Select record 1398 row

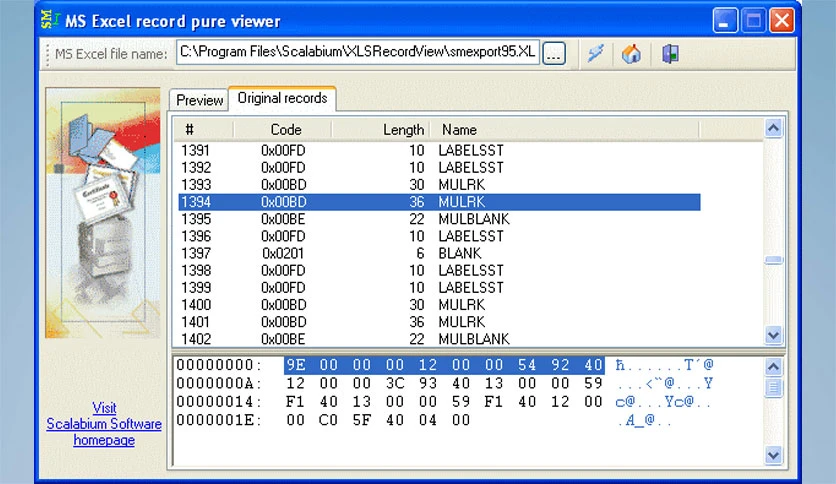click(x=439, y=270)
